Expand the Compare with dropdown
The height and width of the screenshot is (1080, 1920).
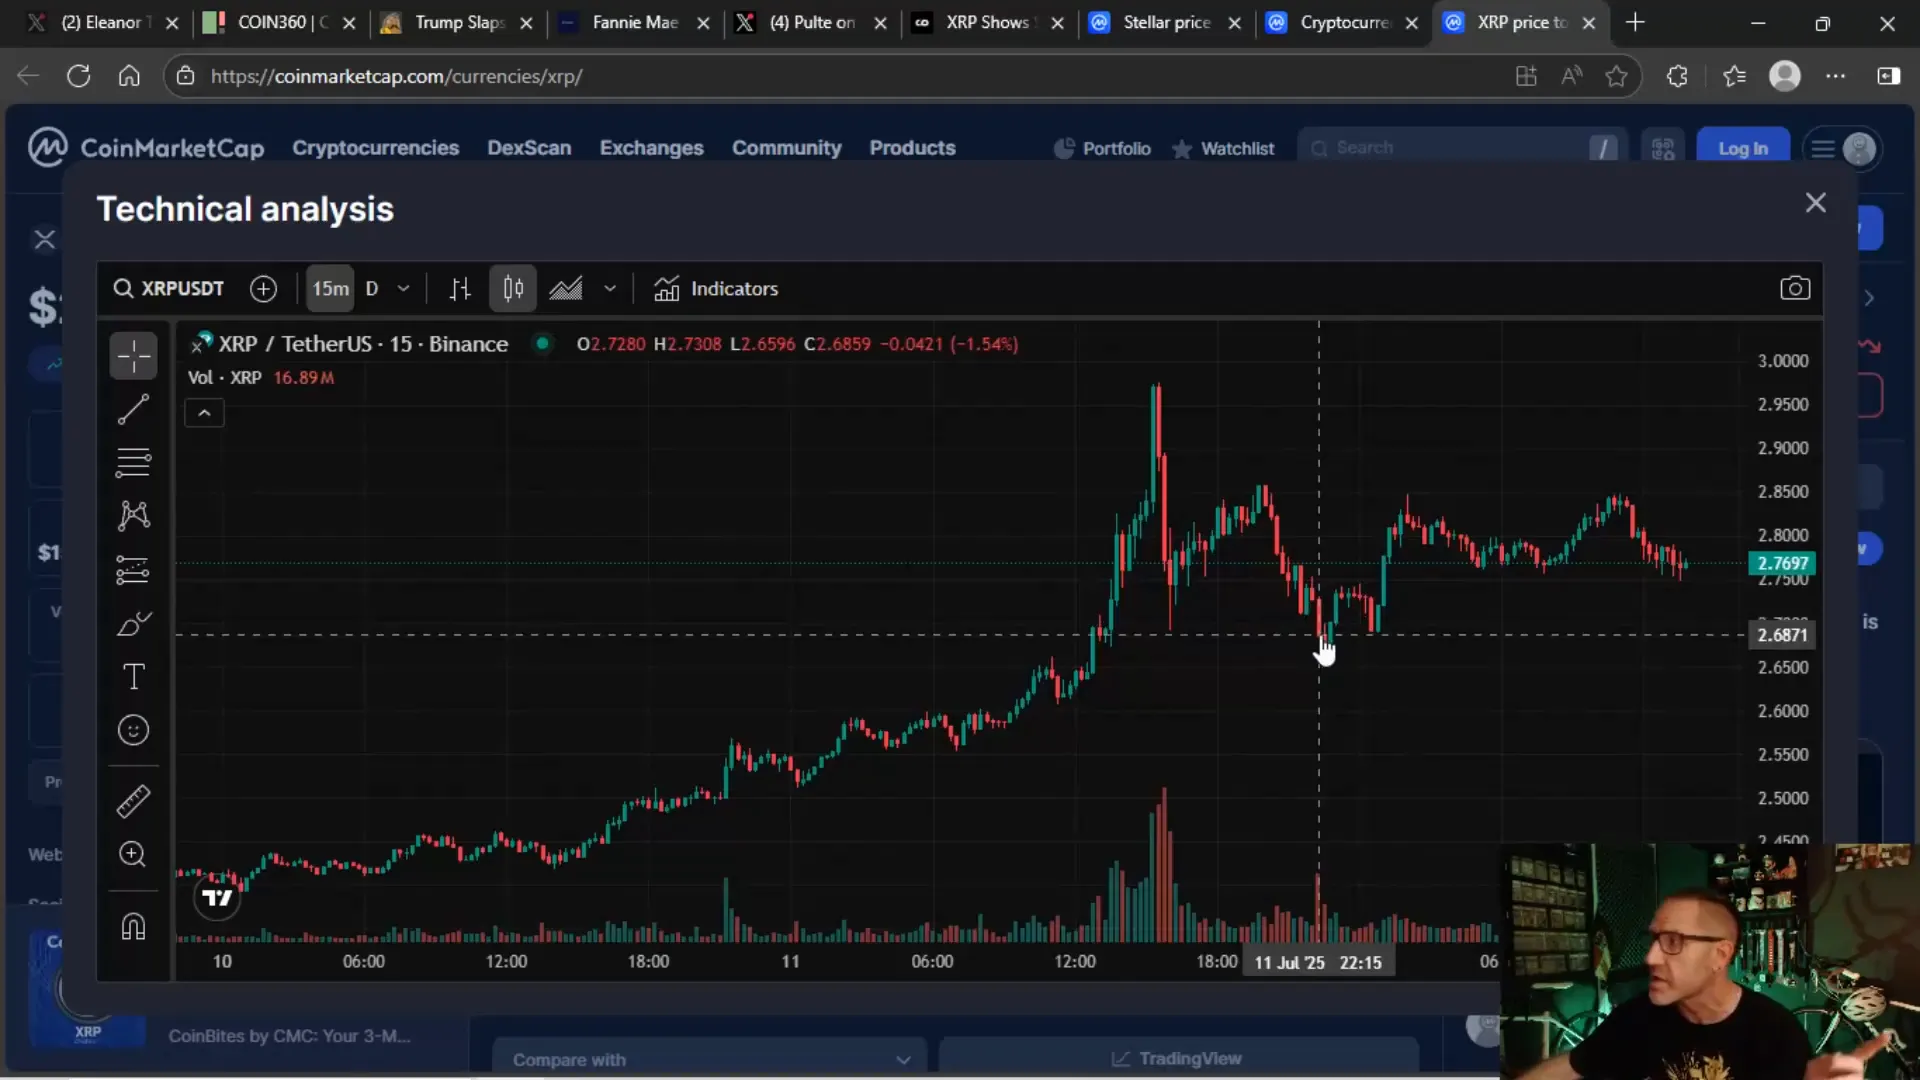[x=710, y=1060]
